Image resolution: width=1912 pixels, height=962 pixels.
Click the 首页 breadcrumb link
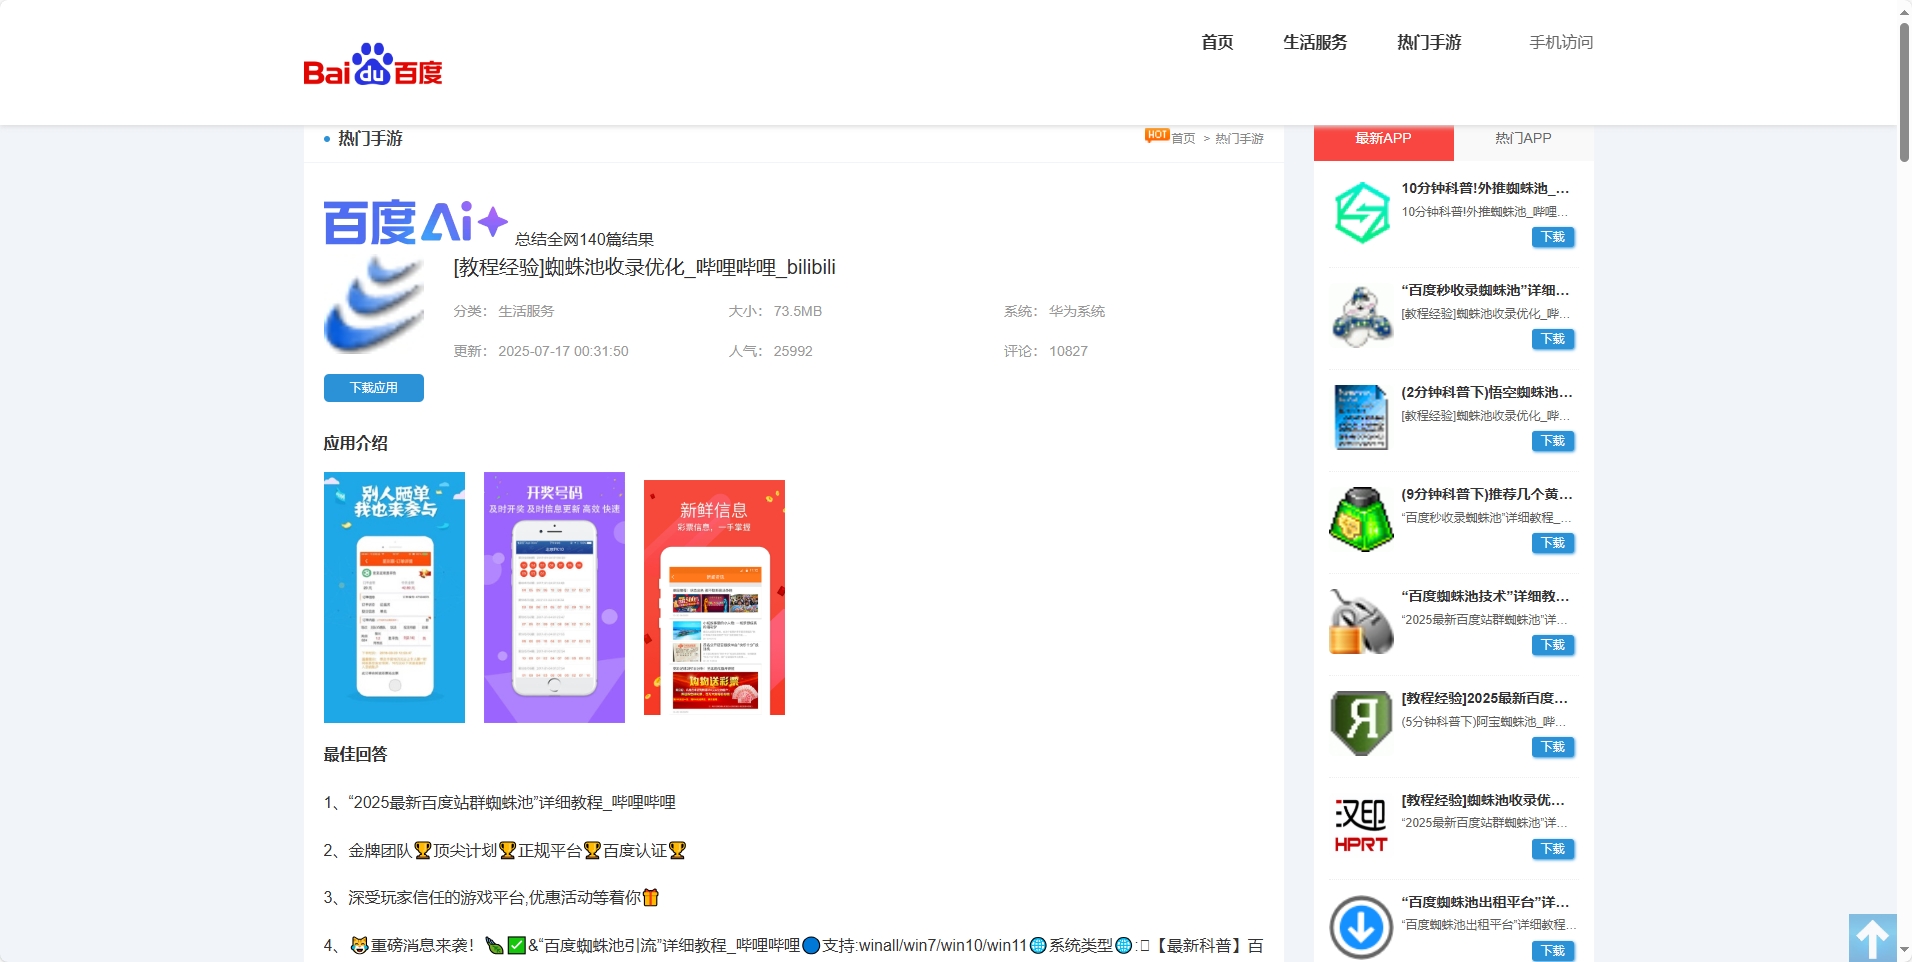click(x=1183, y=138)
